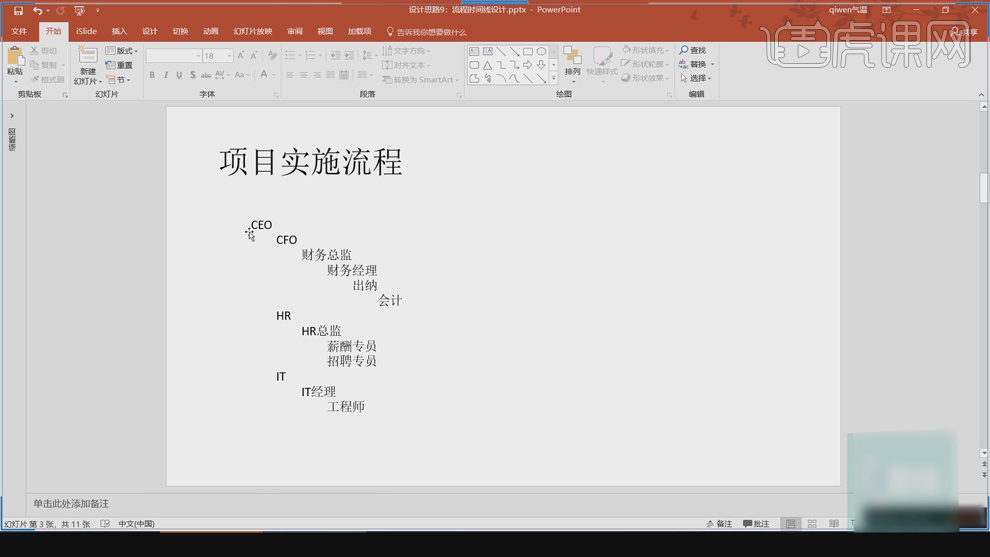Select the down arrow shape in gallery
This screenshot has height=557, width=990.
(541, 65)
